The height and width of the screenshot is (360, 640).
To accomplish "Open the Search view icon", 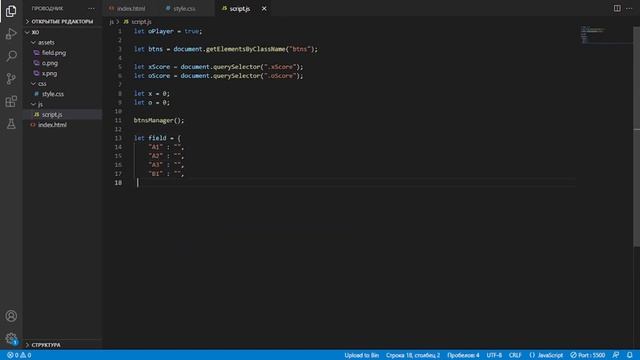I will (x=11, y=56).
